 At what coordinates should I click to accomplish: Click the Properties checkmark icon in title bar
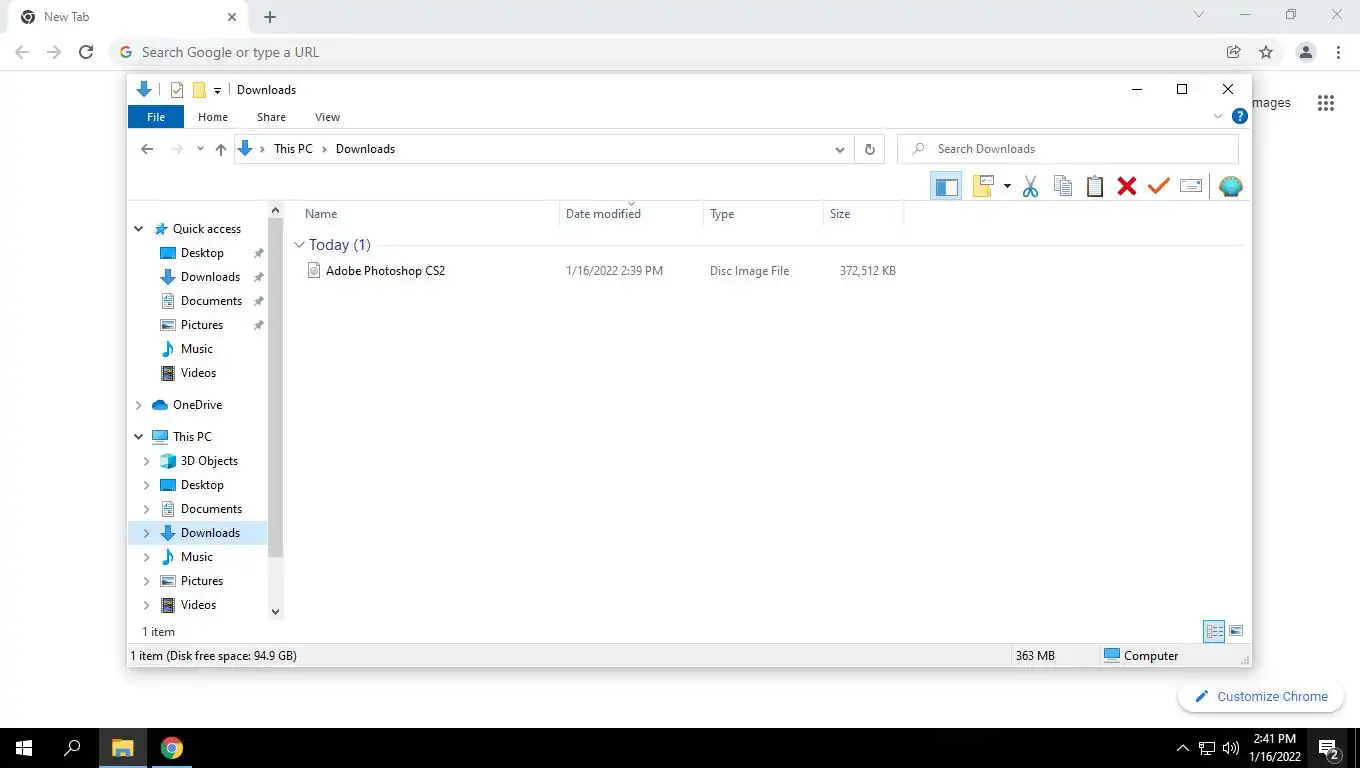[x=177, y=90]
